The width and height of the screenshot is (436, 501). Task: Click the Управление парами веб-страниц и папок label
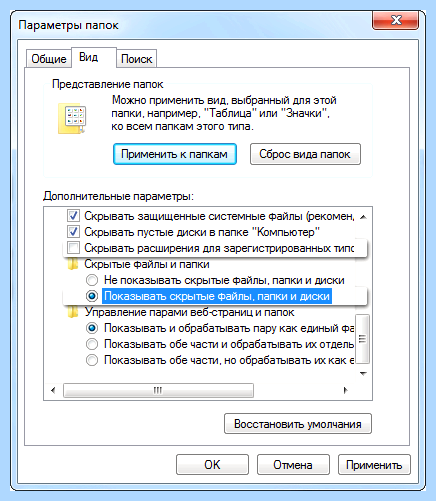190,312
